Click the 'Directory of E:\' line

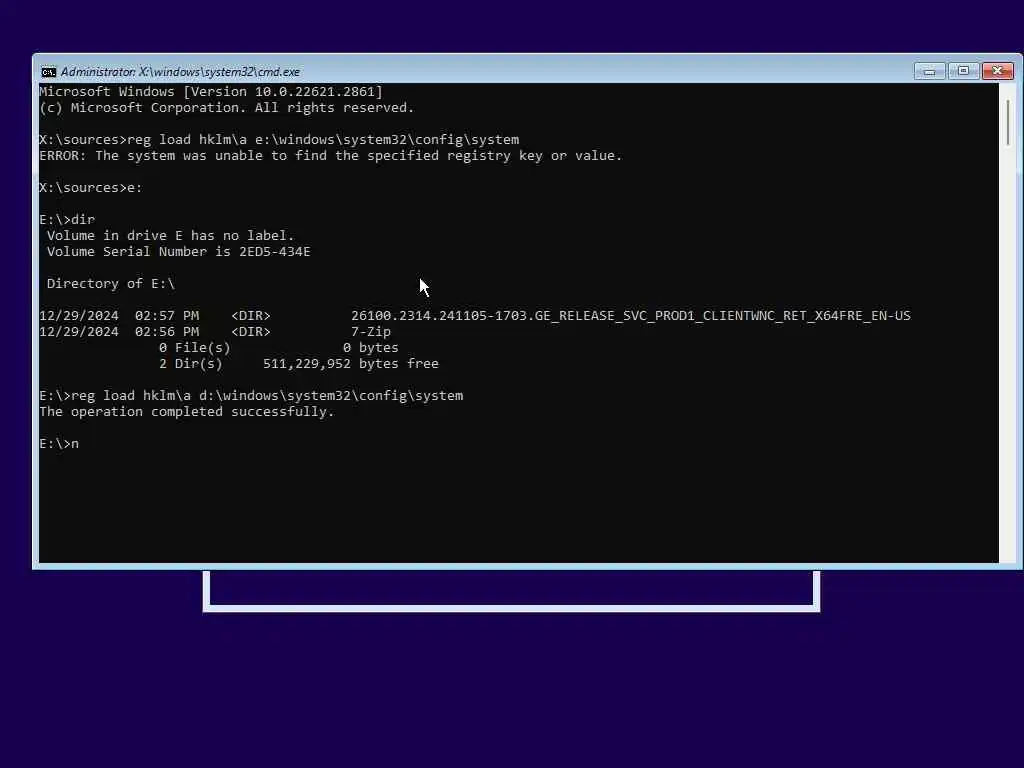click(111, 283)
